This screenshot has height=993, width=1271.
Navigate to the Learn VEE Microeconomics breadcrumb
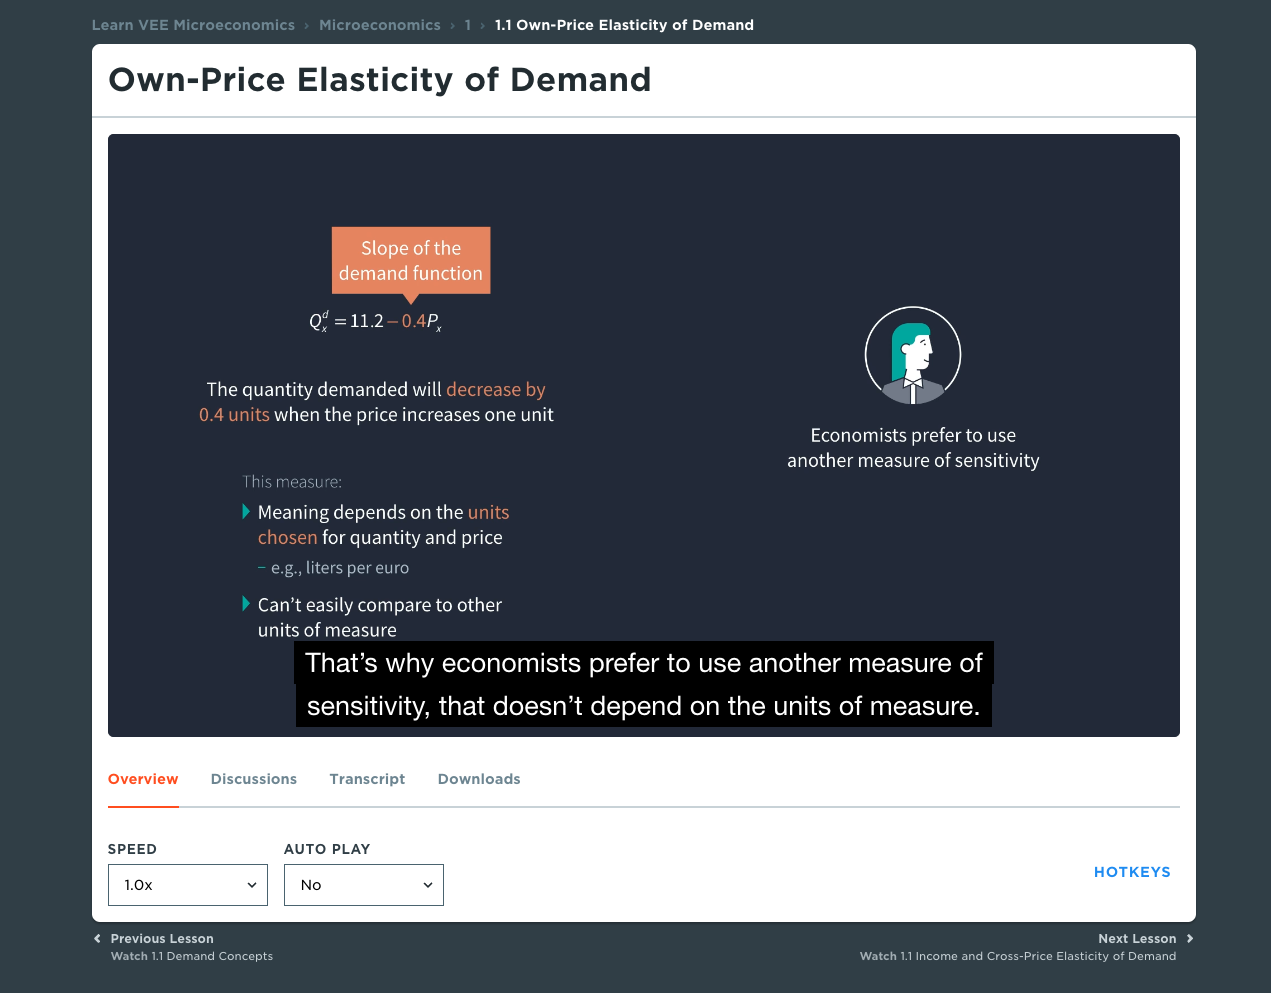(x=193, y=25)
